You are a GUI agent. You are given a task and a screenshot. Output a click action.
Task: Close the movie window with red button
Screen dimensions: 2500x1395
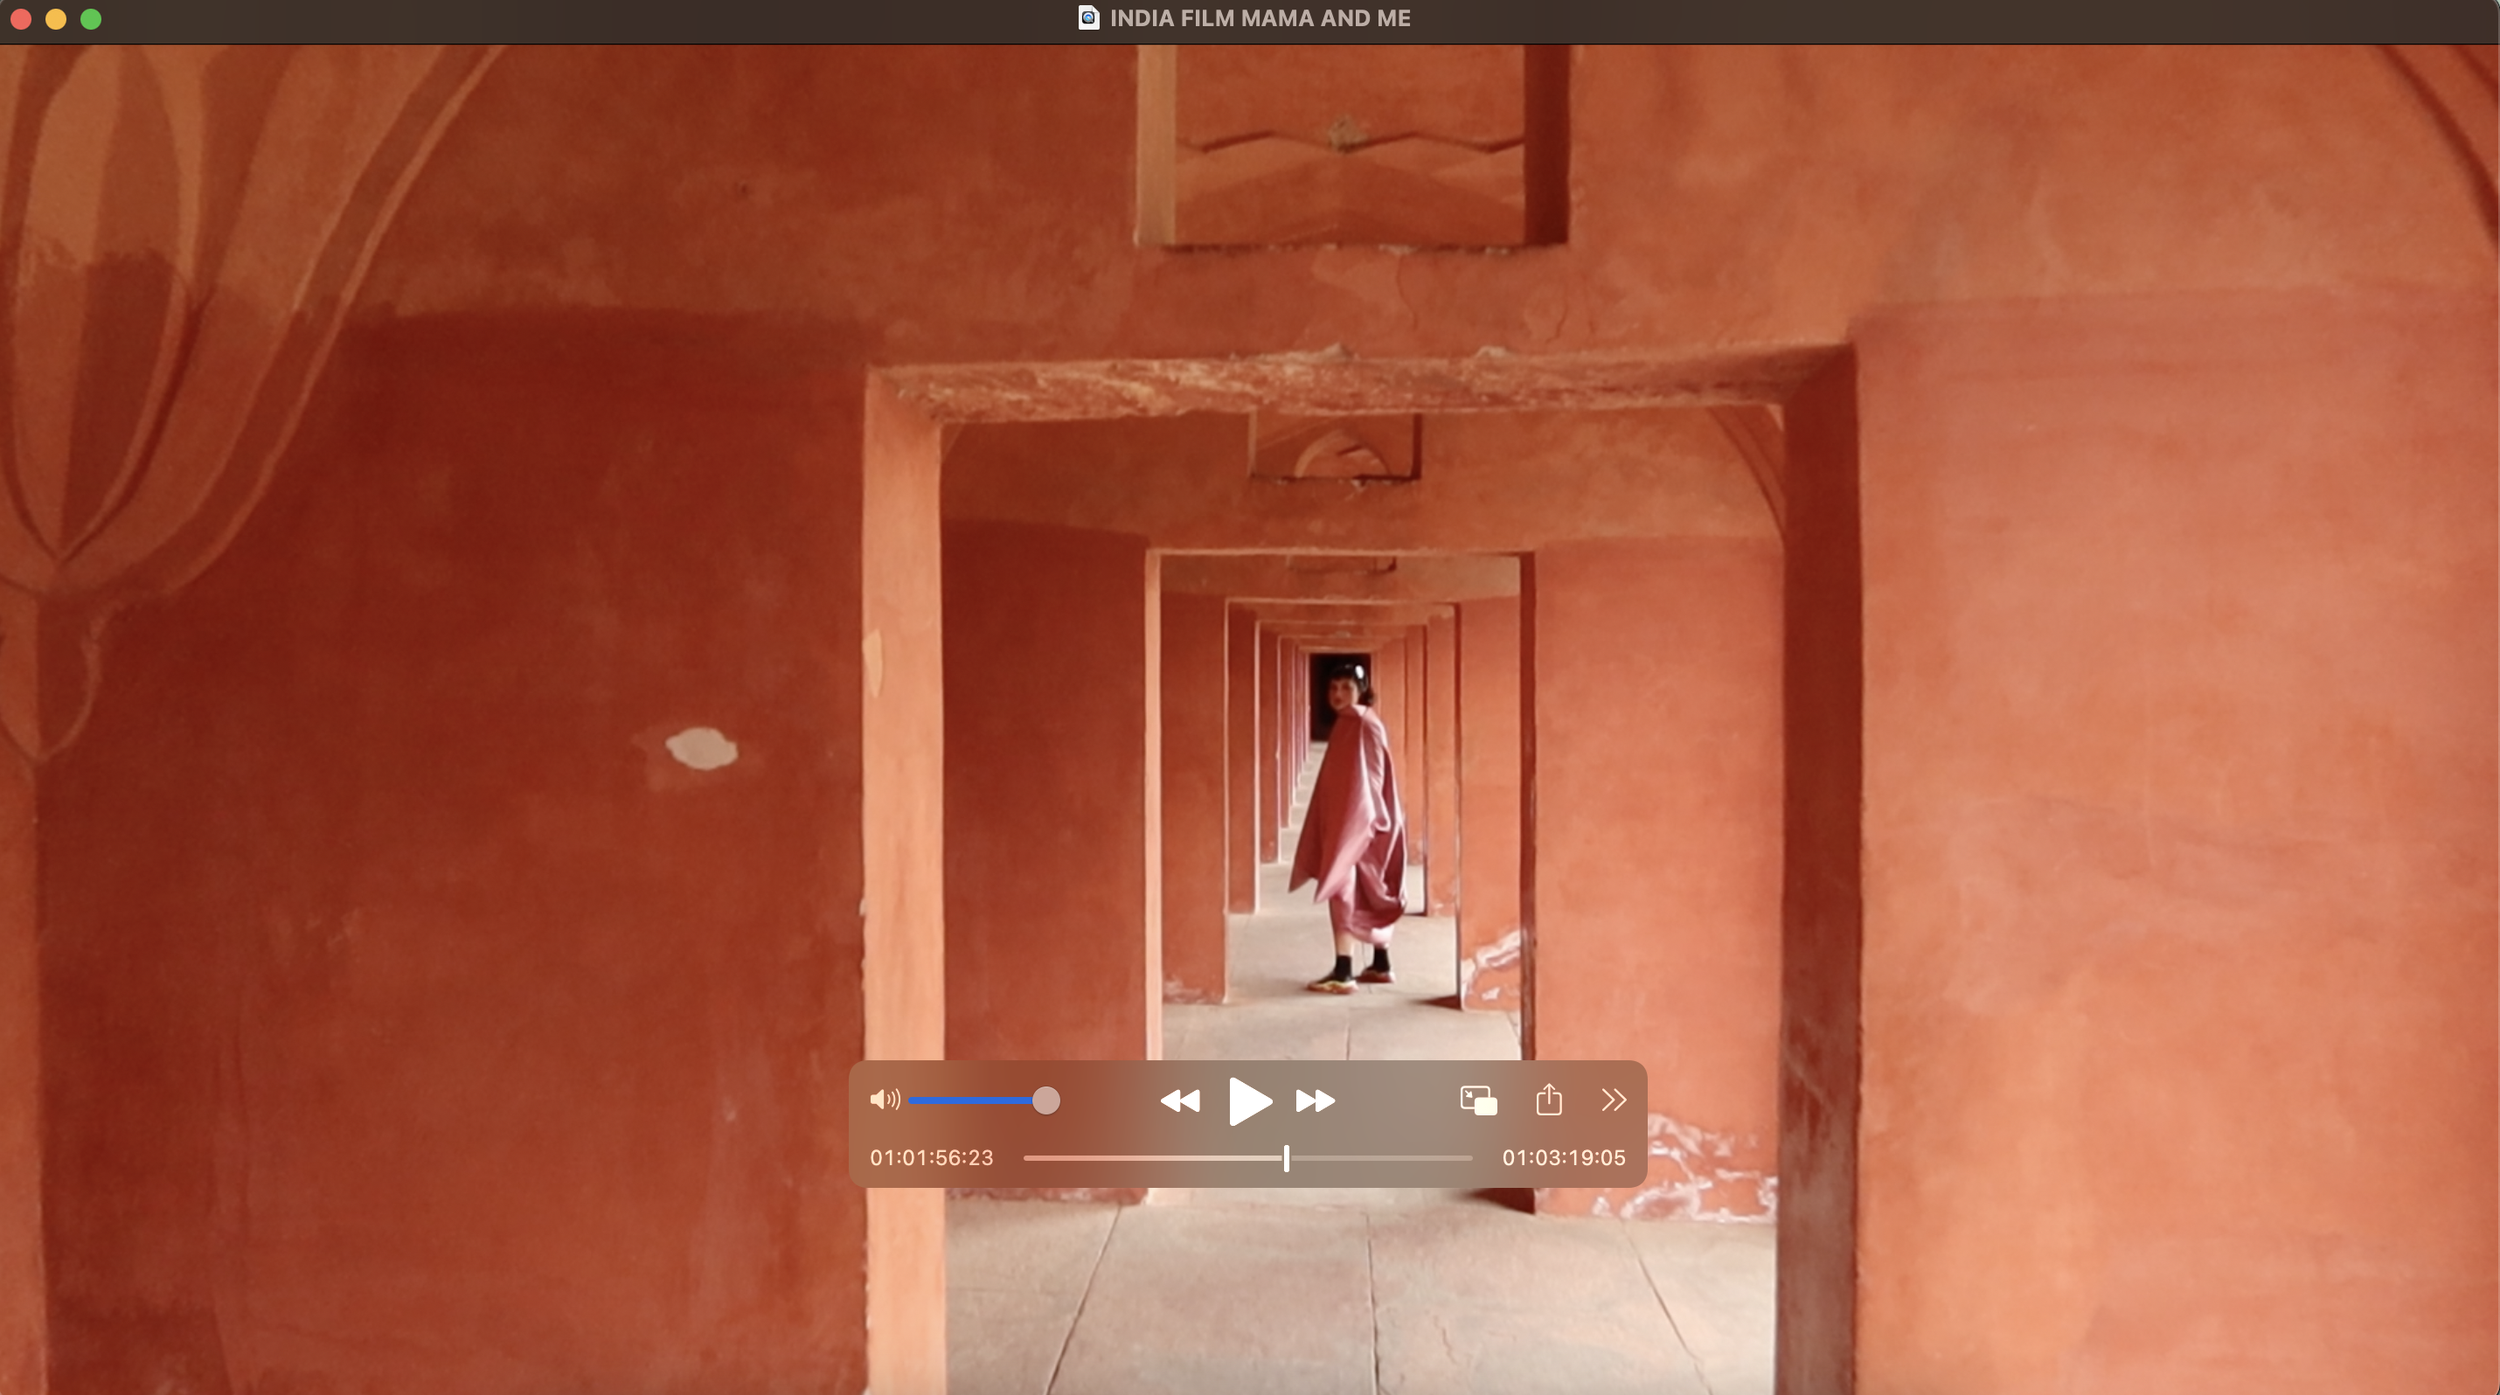coord(21,19)
